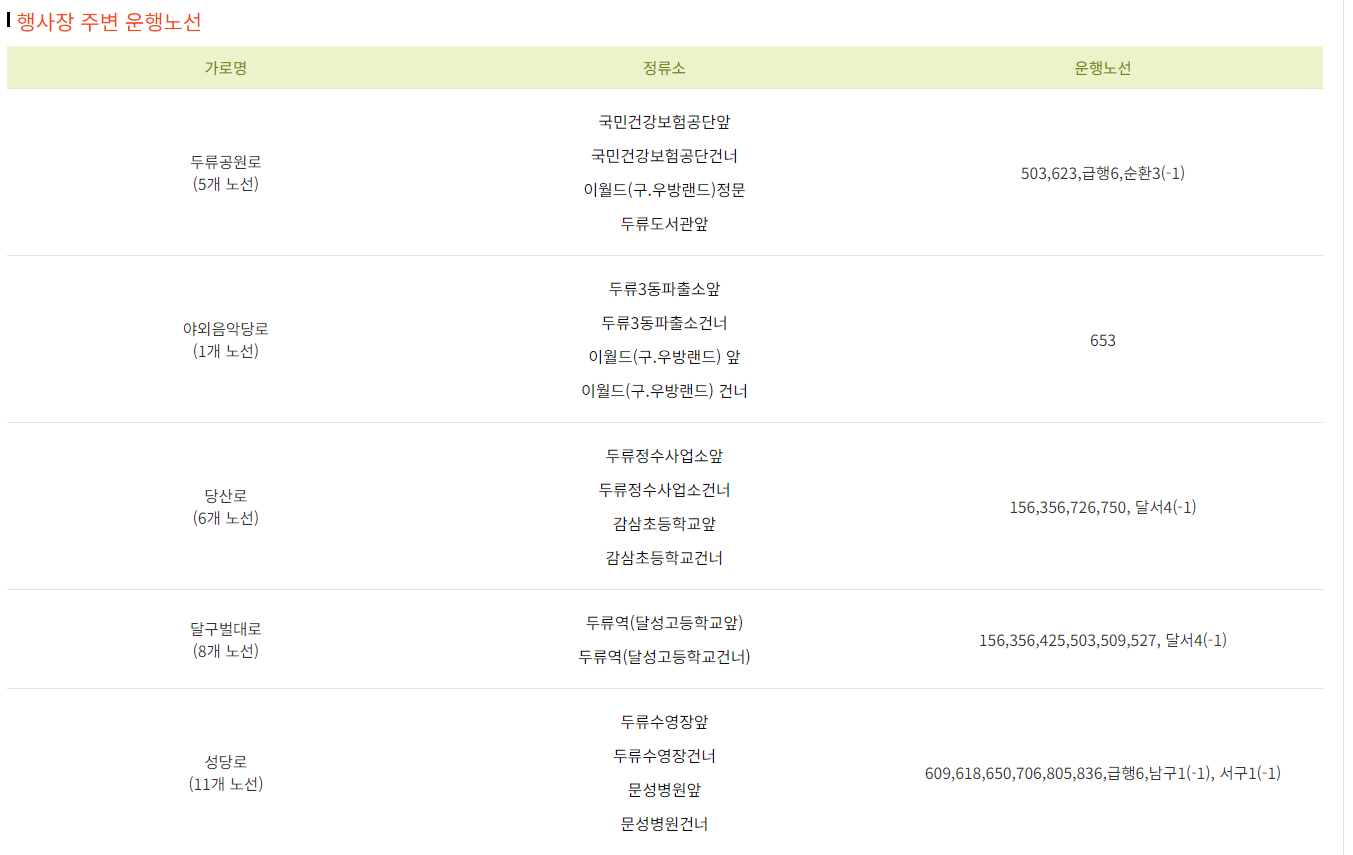Click the 두류3동파출소앞 stop
The width and height of the screenshot is (1353, 855).
click(x=664, y=289)
